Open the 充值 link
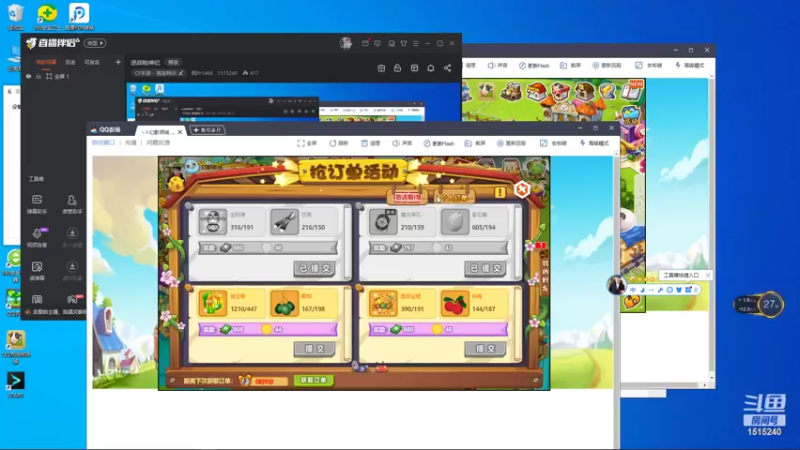800x450 pixels. click(x=131, y=143)
